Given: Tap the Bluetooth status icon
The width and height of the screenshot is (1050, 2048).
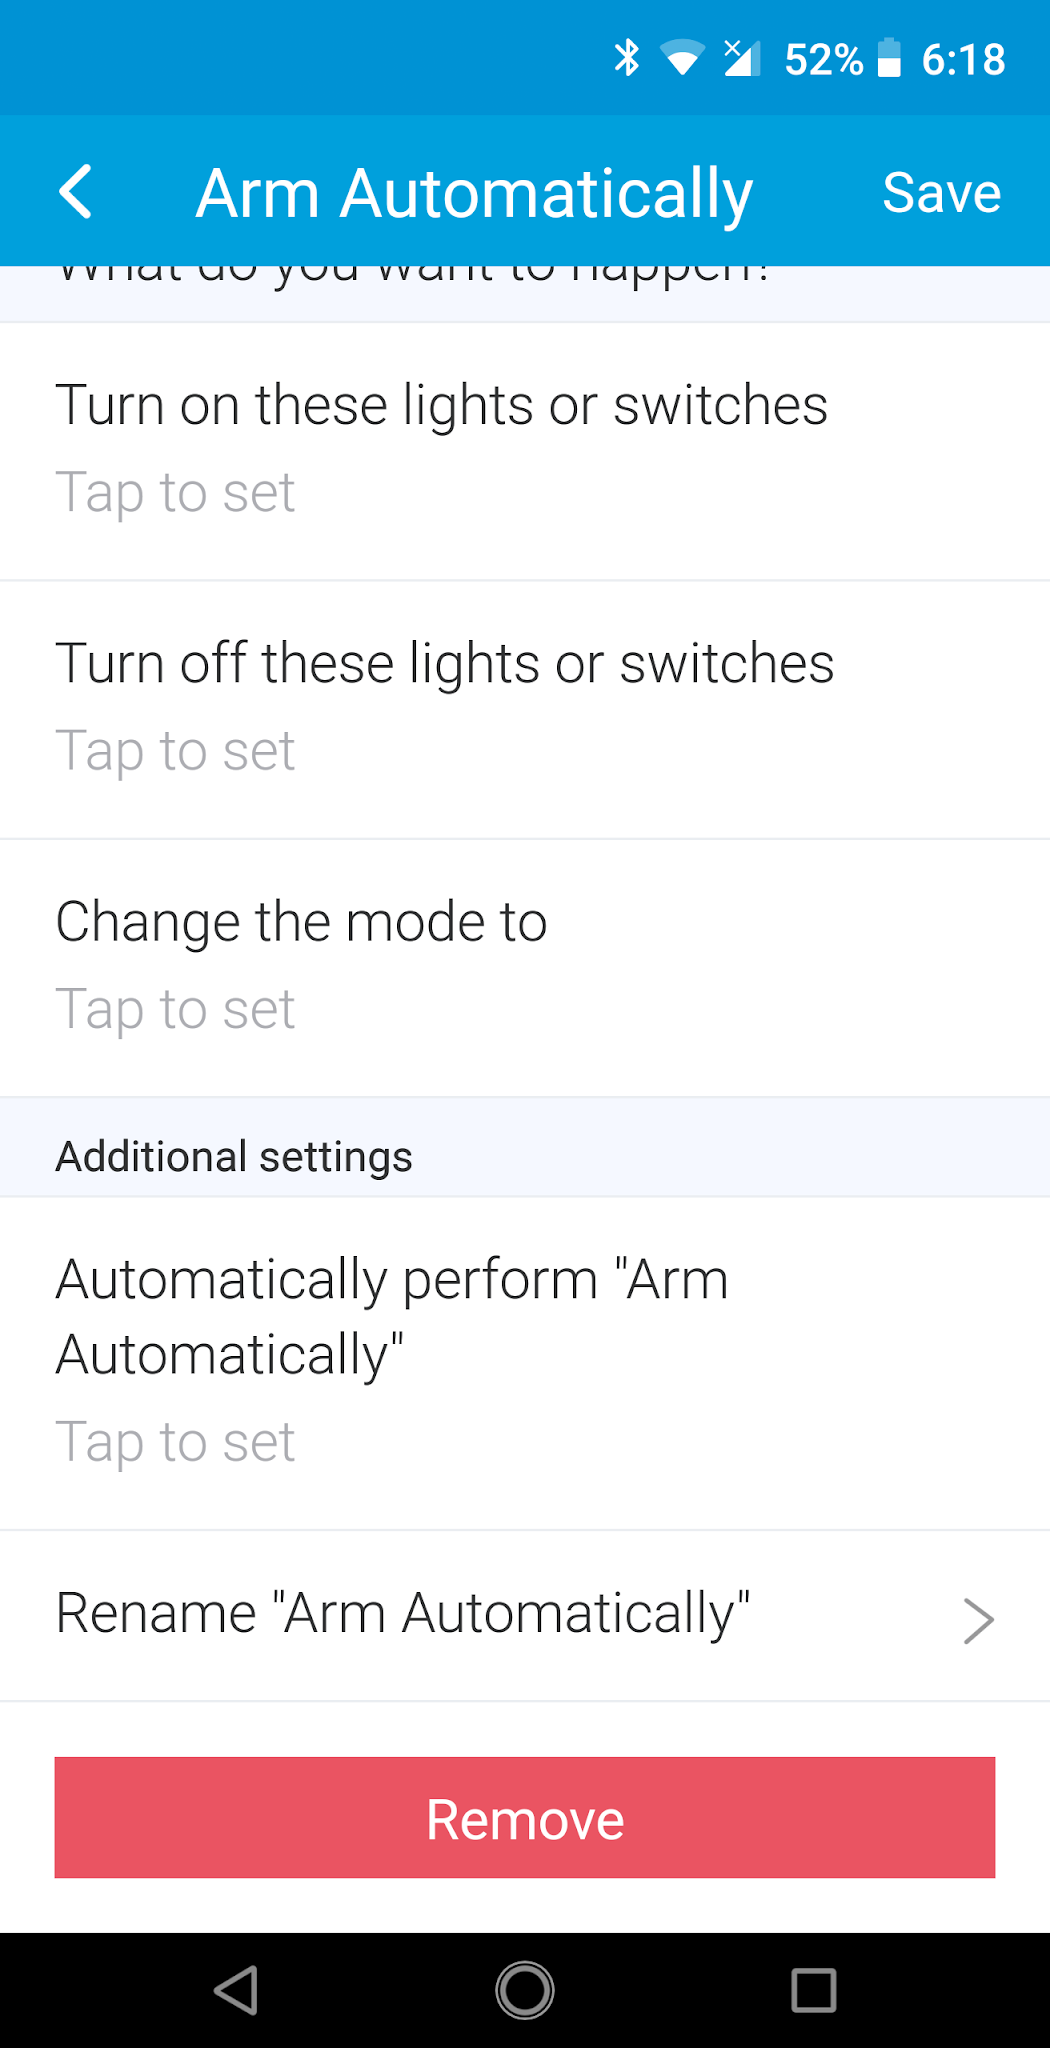Looking at the screenshot, I should 627,58.
